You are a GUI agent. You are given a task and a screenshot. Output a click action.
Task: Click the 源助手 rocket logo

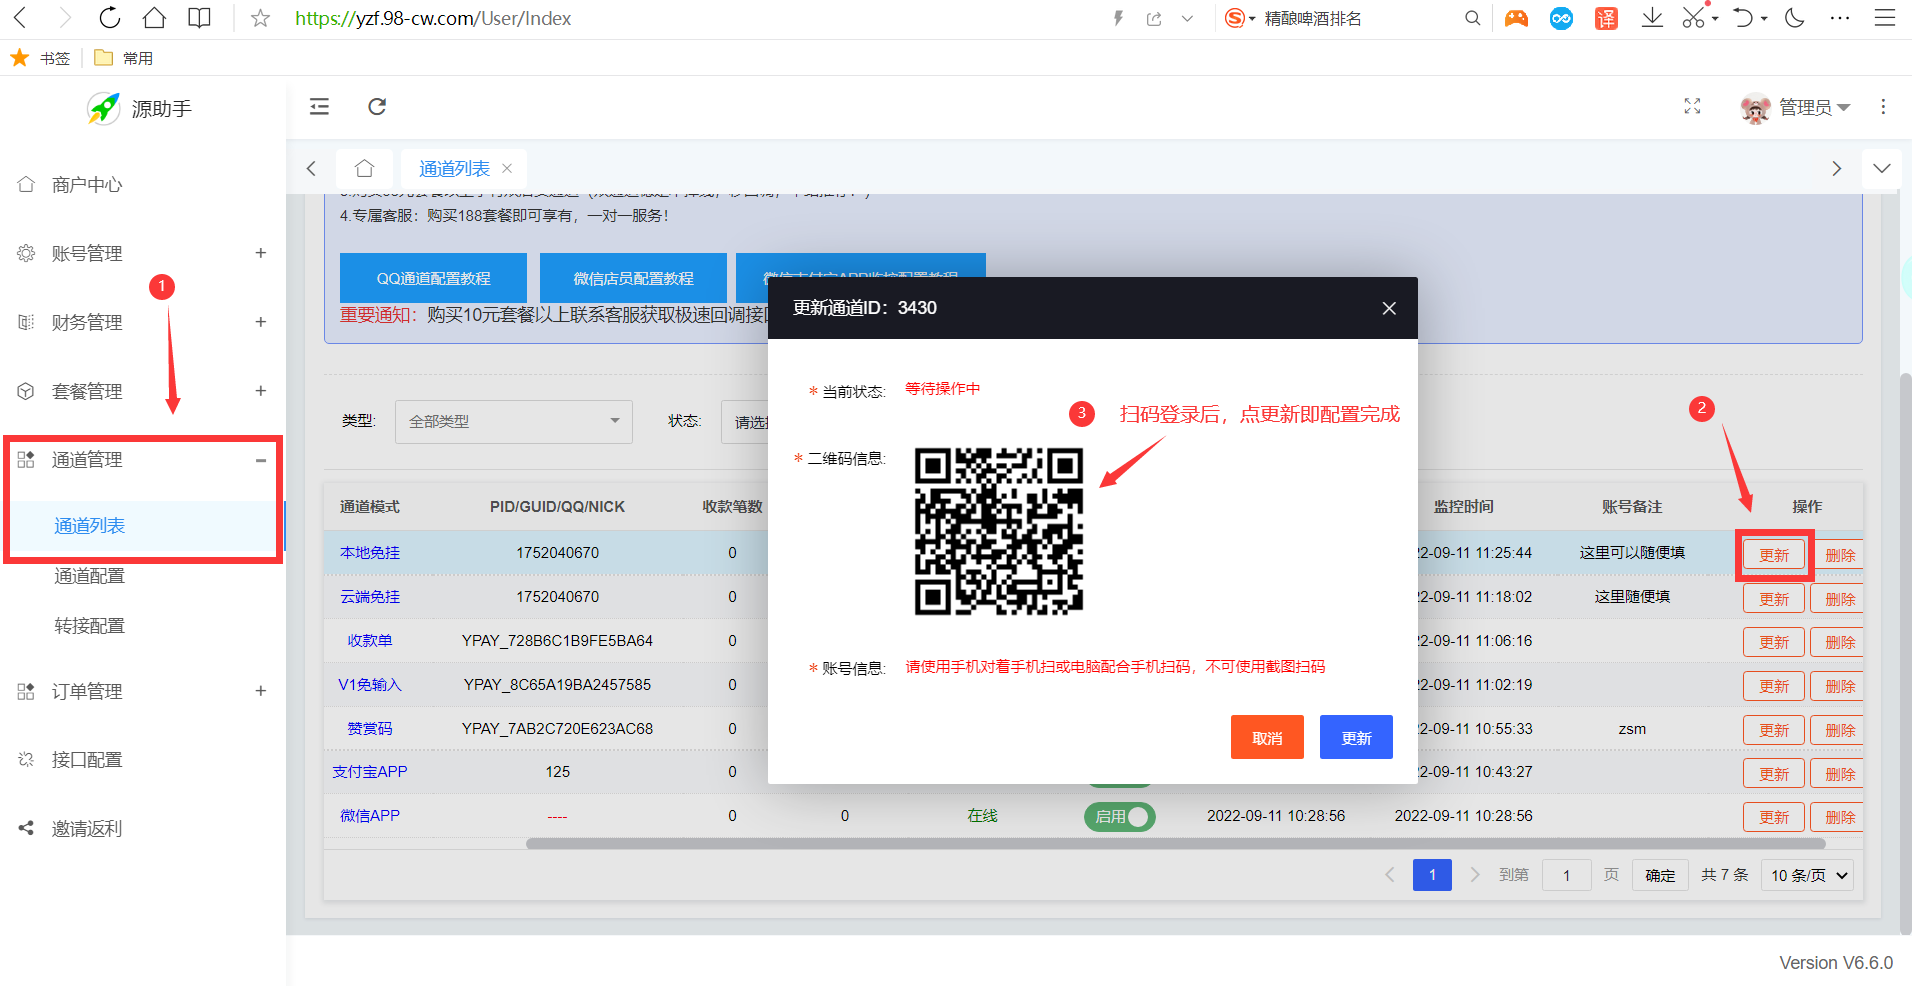(x=104, y=108)
